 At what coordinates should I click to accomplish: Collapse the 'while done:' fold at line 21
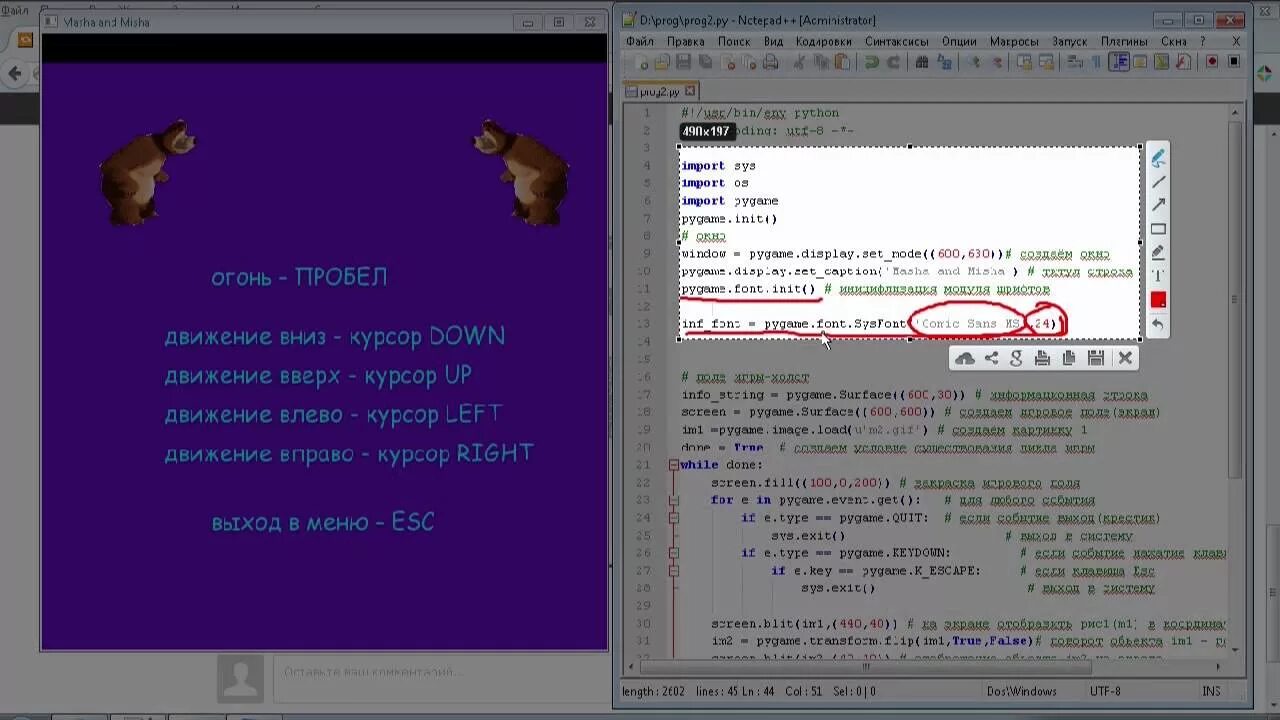coord(674,465)
